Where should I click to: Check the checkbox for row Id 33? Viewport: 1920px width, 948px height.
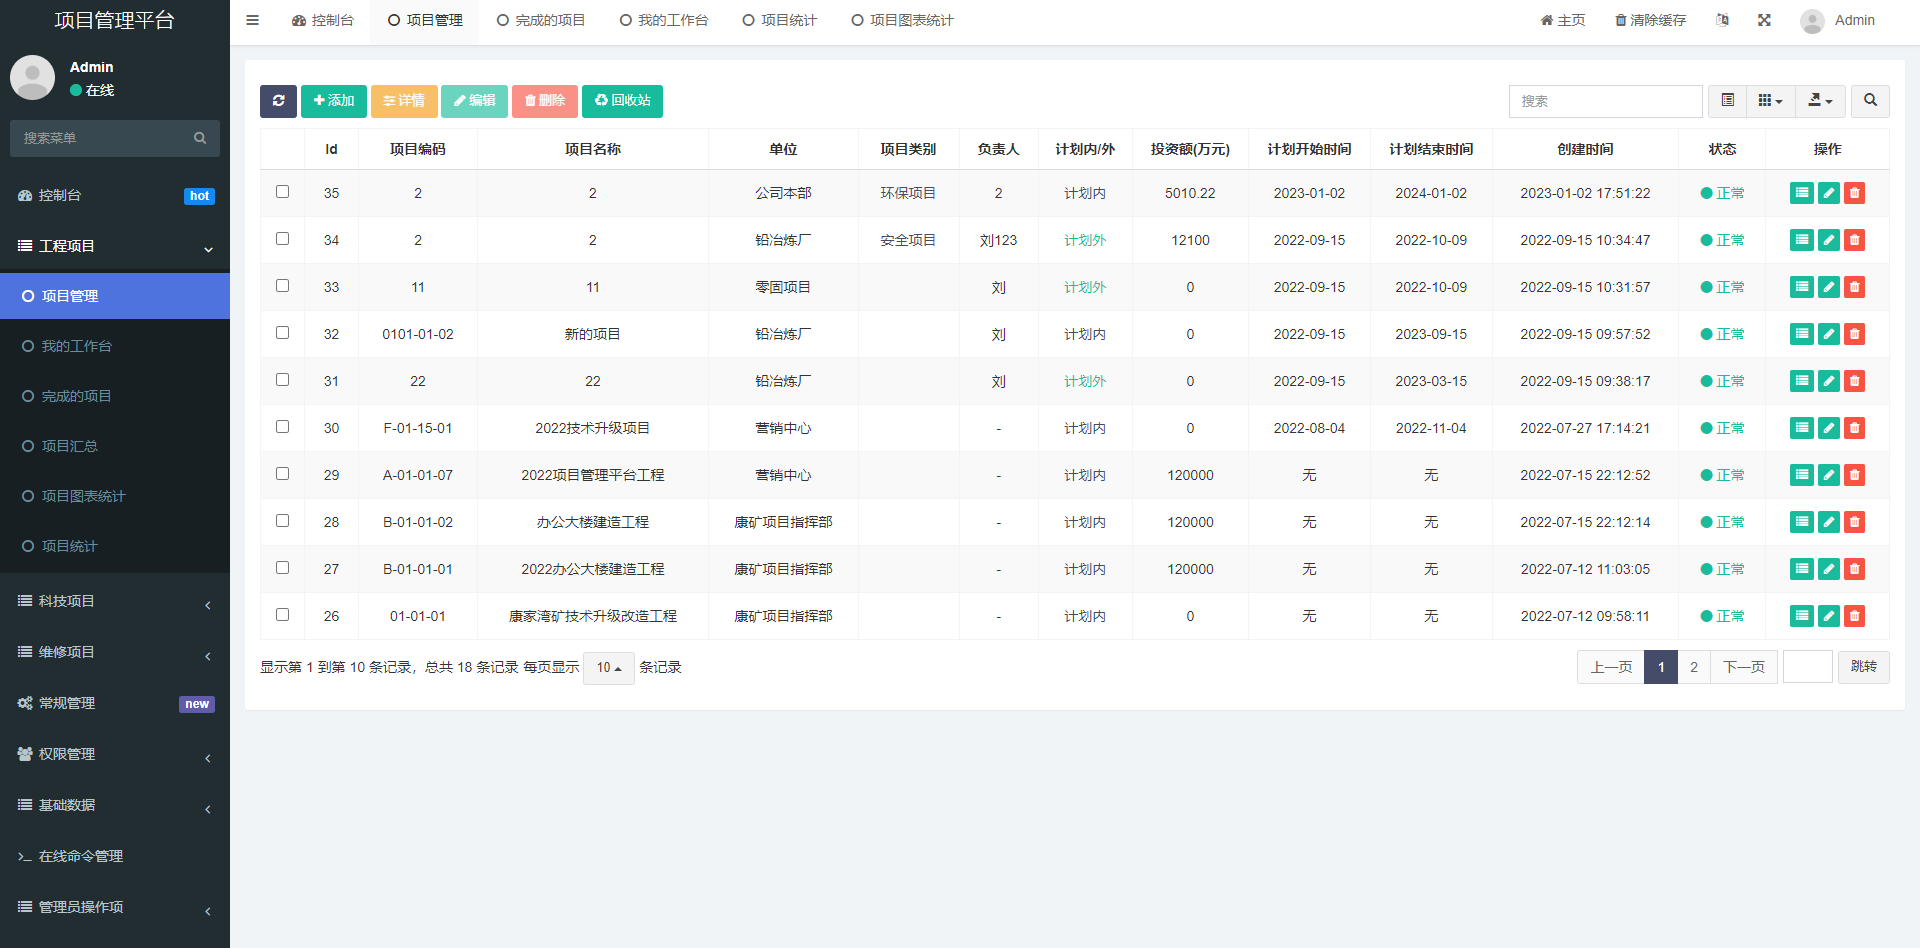pos(282,286)
